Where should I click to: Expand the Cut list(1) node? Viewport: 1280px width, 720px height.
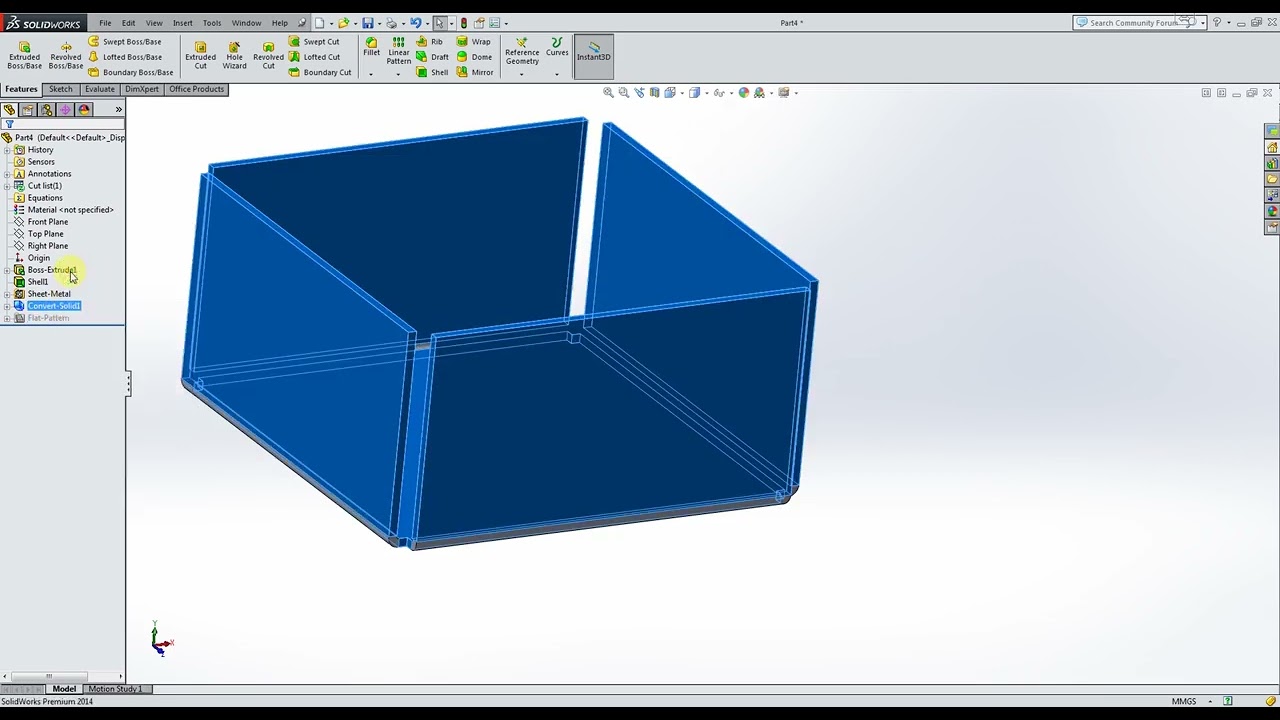pyautogui.click(x=7, y=186)
